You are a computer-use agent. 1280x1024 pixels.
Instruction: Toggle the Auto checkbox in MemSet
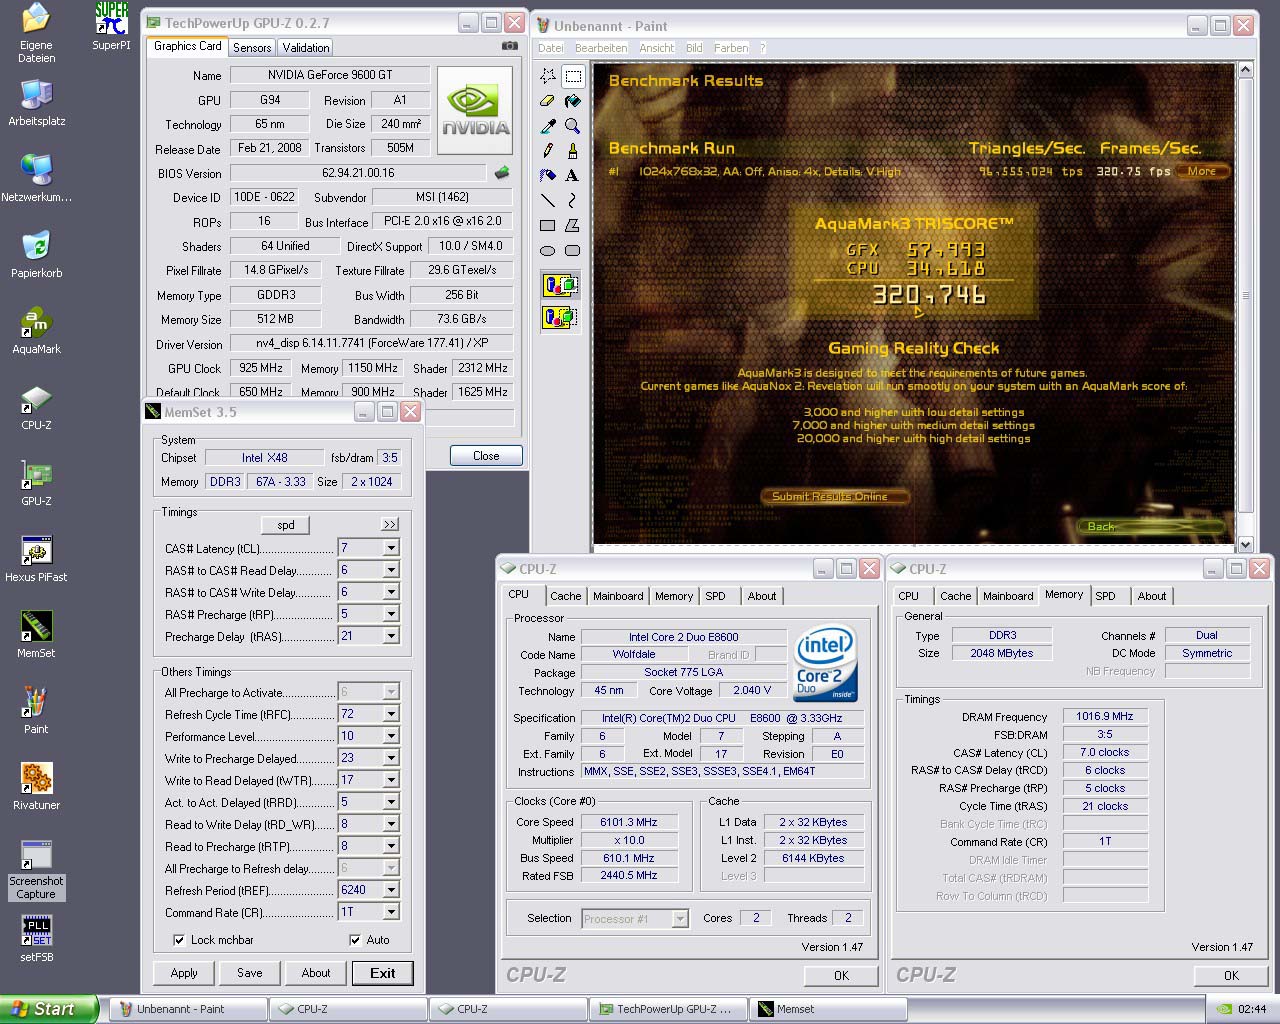(355, 940)
